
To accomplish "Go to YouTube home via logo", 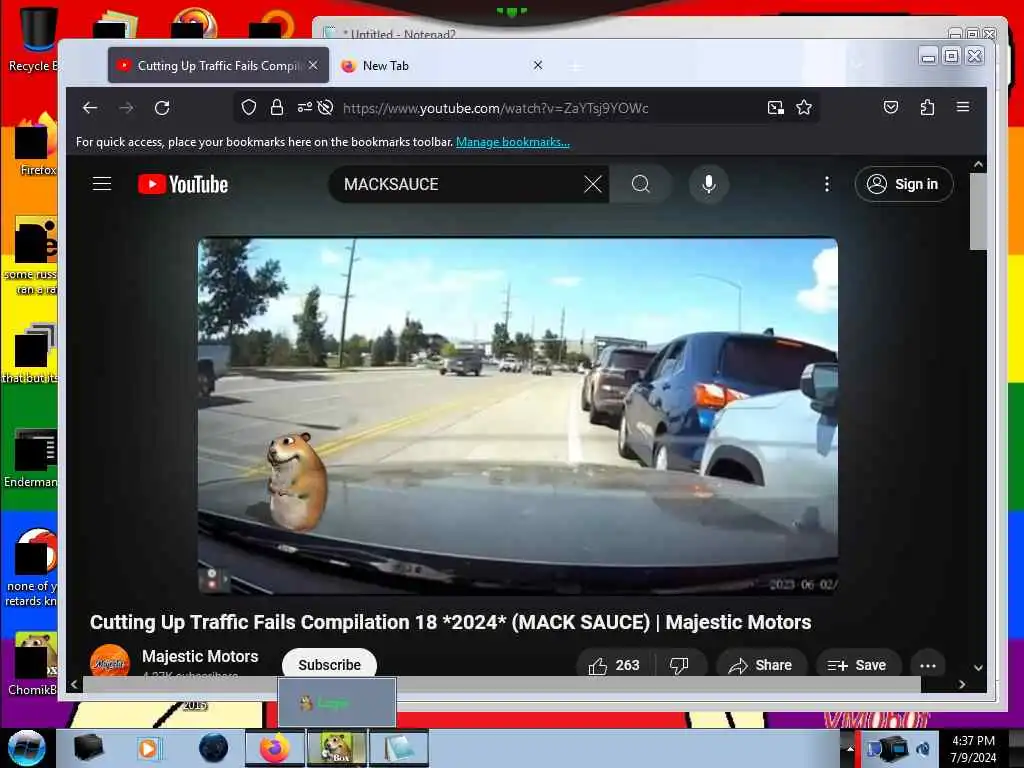I will coord(183,185).
